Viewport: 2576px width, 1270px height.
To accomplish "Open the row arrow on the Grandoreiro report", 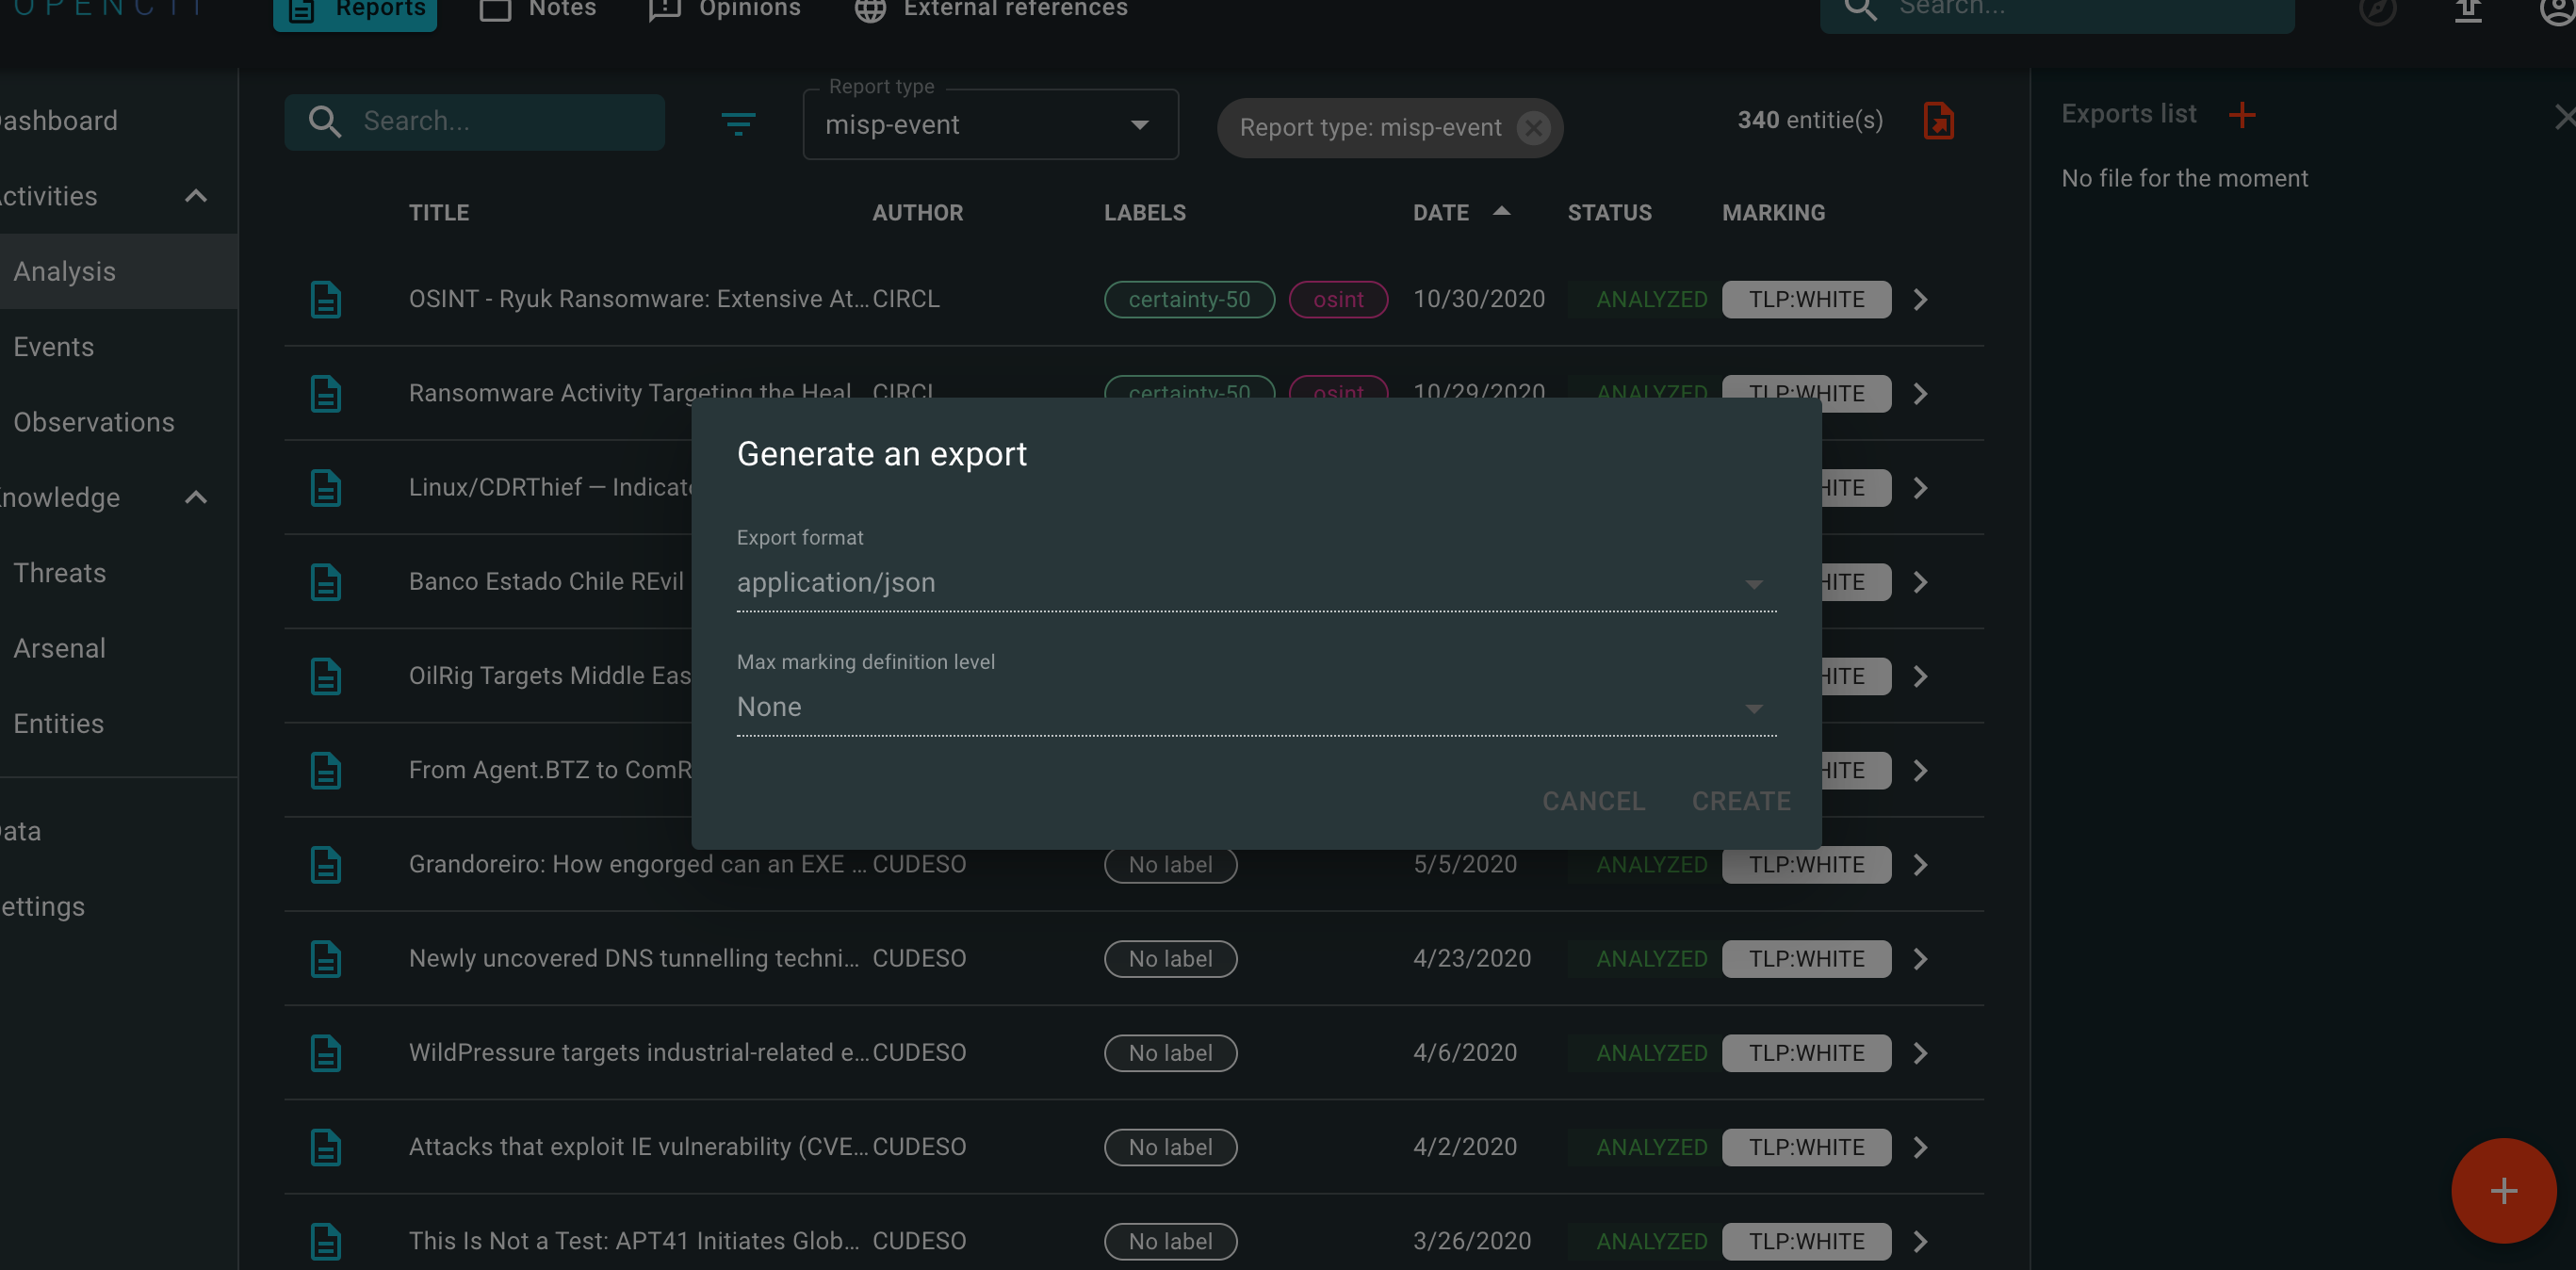I will click(x=1920, y=864).
